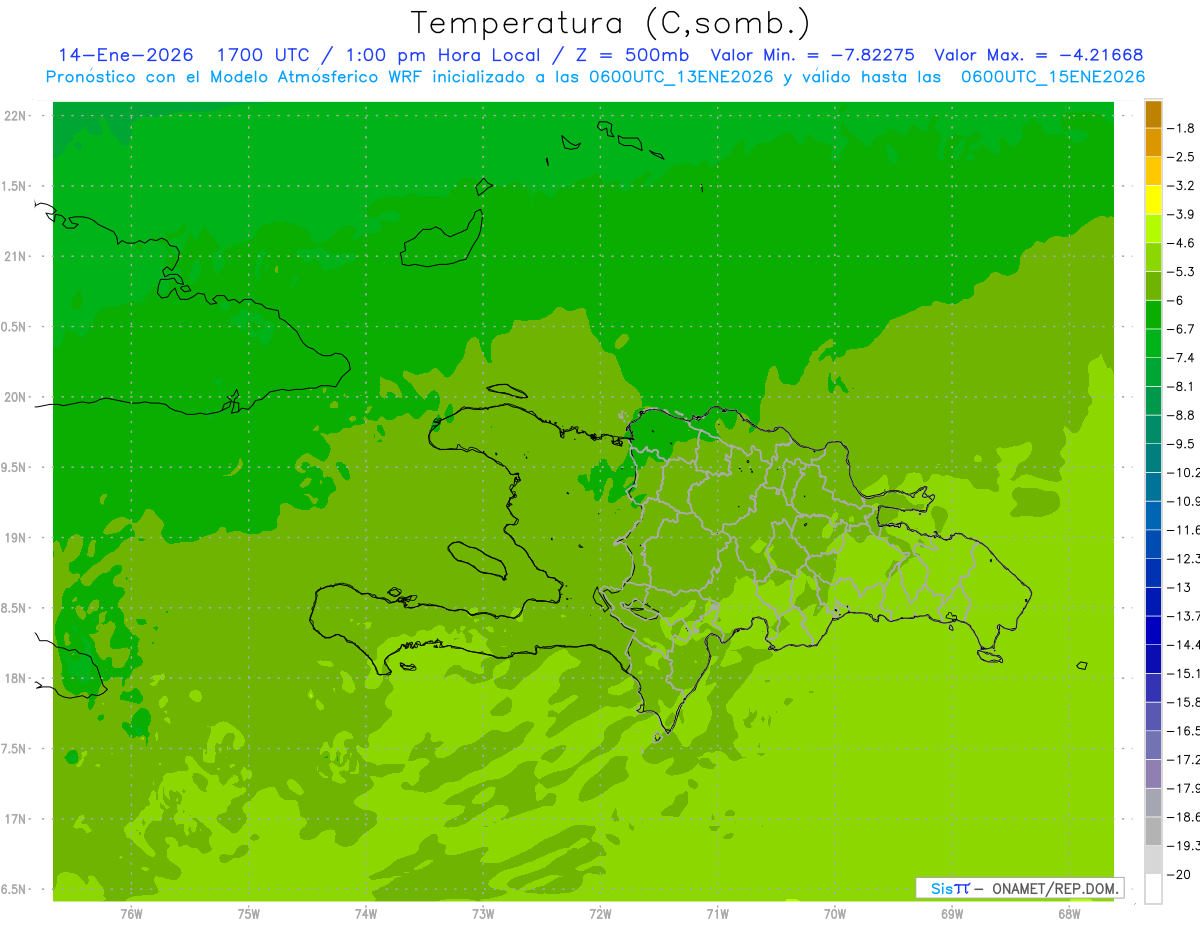Viewport: 1200px width, 927px height.
Task: Click the "-2.5" colorbar value
Action: pyautogui.click(x=1182, y=157)
